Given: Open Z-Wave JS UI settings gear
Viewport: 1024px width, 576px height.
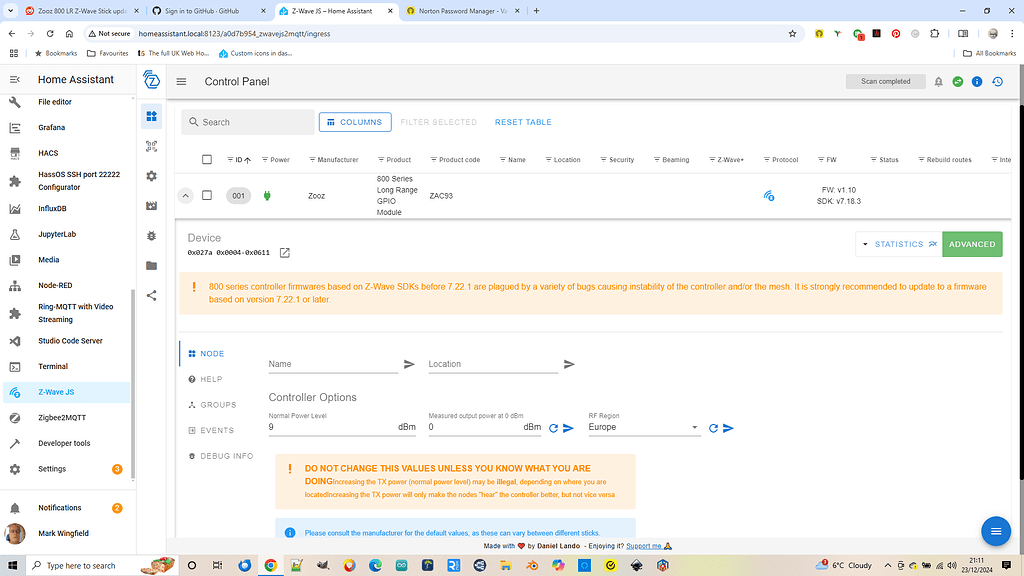Looking at the screenshot, I should pyautogui.click(x=152, y=176).
